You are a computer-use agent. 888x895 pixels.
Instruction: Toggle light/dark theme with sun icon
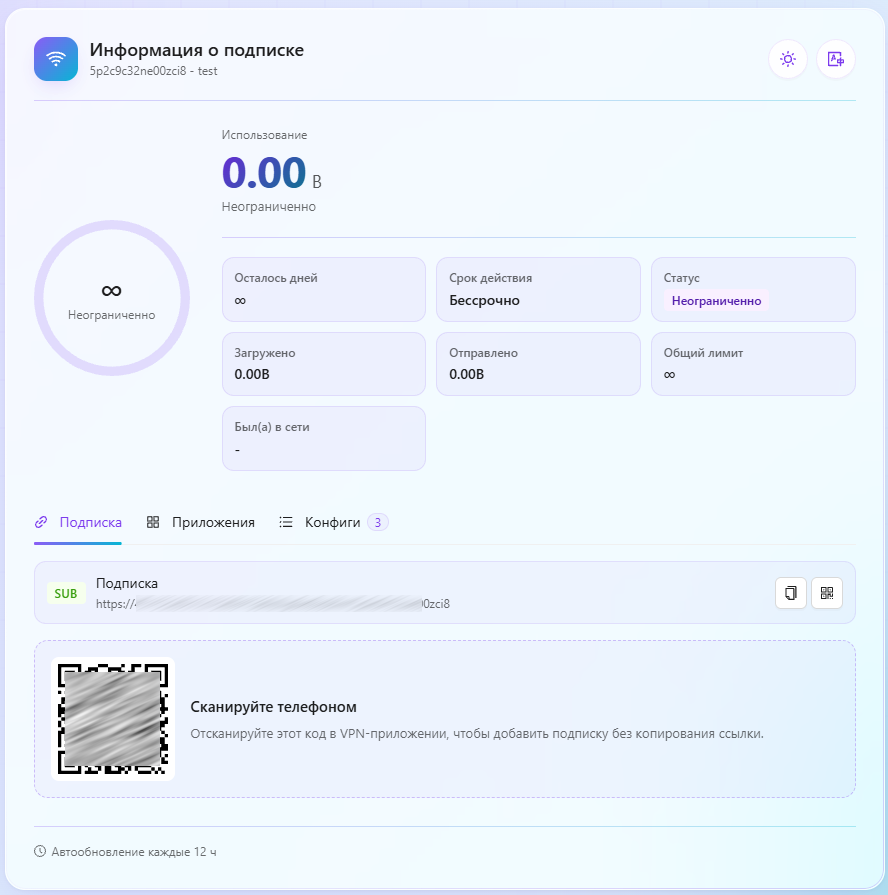(788, 59)
